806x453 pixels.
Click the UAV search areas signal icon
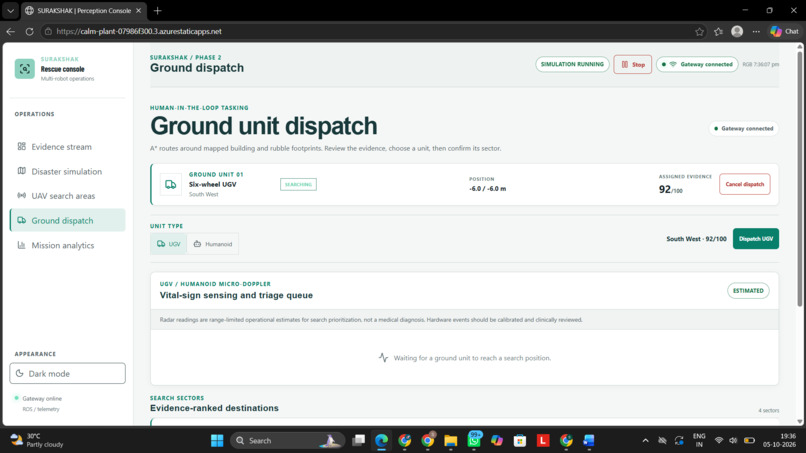[x=22, y=195]
